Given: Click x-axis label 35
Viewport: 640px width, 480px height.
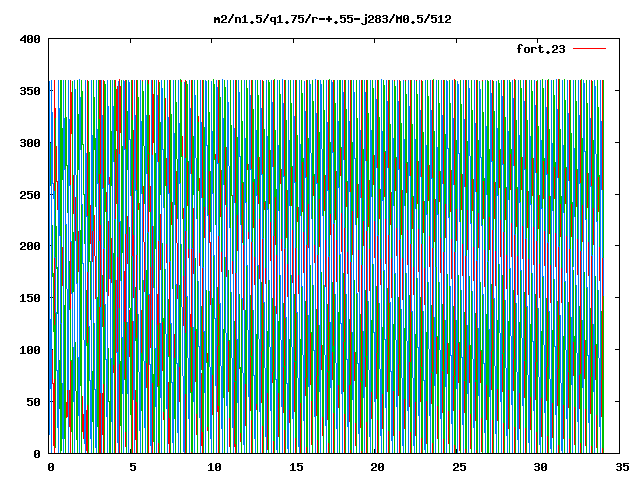Looking at the screenshot, I should pos(622,467).
